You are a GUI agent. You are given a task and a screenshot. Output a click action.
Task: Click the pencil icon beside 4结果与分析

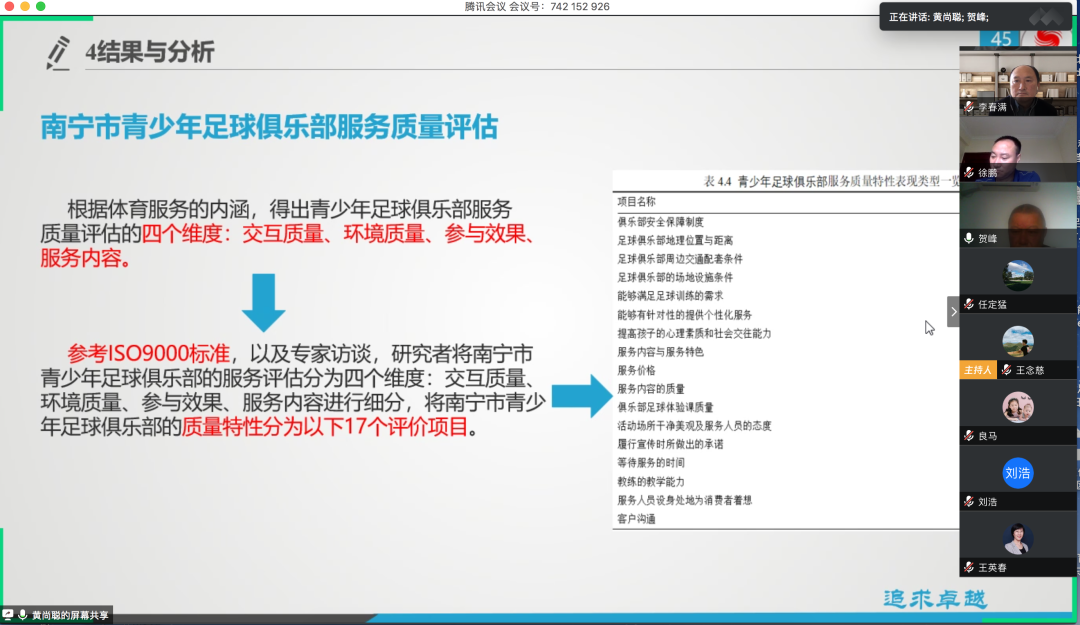coord(58,52)
